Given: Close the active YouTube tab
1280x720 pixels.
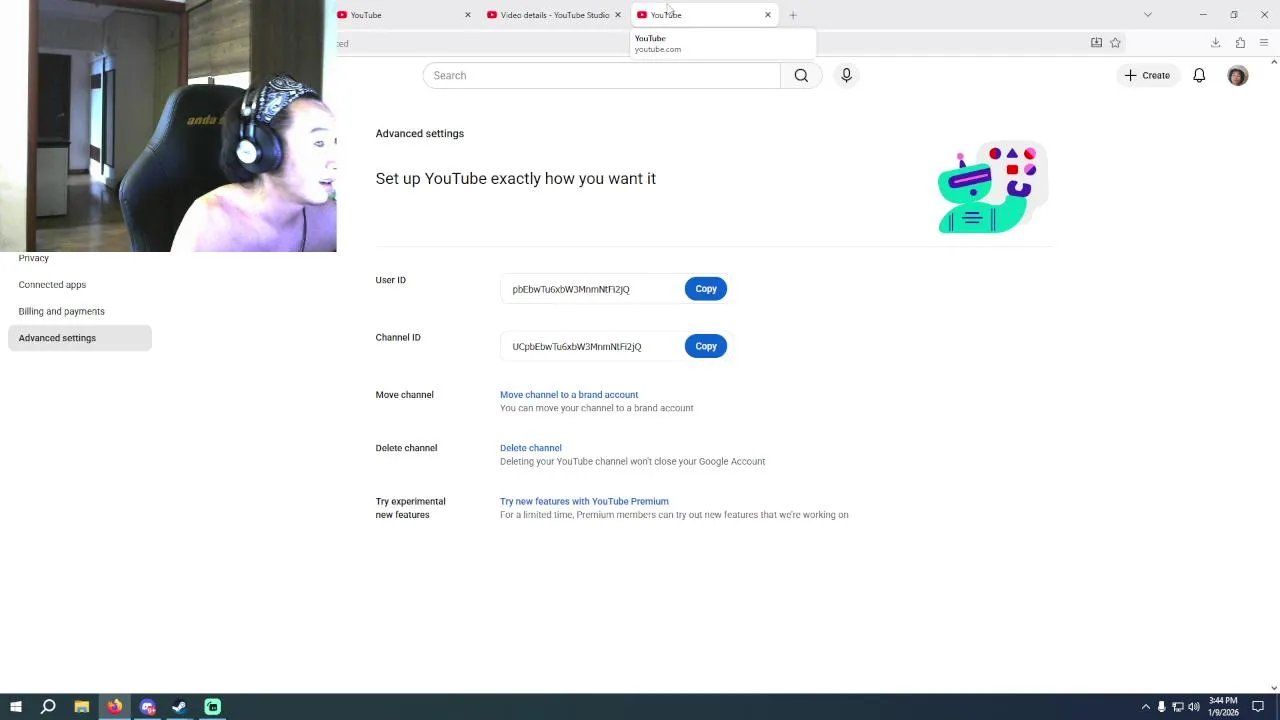Looking at the screenshot, I should point(767,15).
